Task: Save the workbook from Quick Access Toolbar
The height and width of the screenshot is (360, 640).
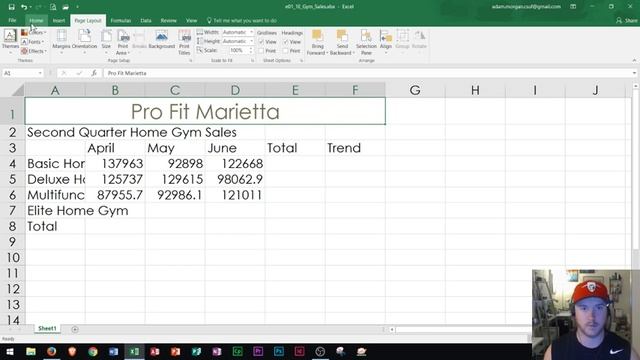Action: coord(11,7)
